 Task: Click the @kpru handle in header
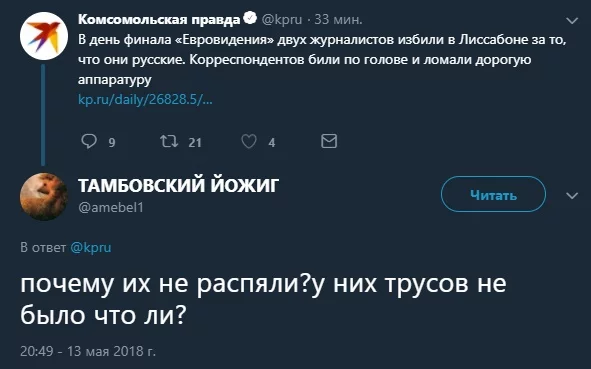pos(282,19)
